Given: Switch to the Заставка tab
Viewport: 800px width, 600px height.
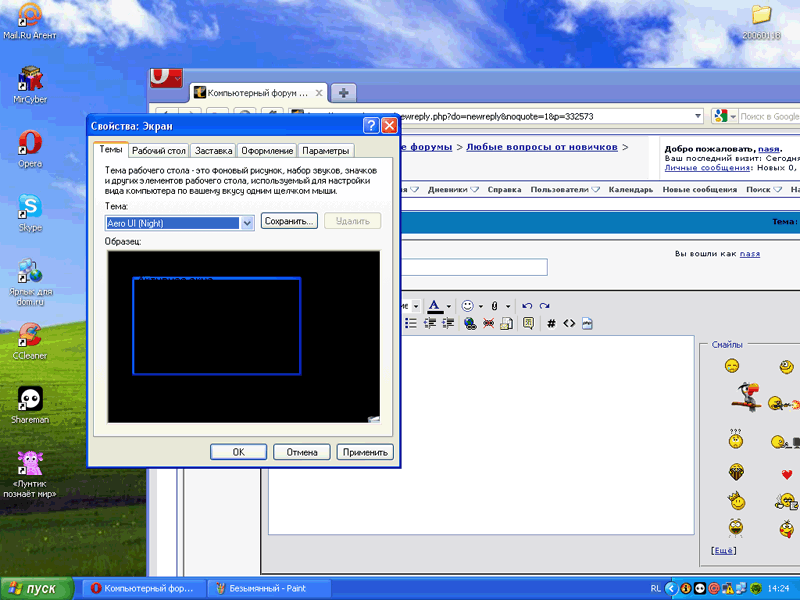Looking at the screenshot, I should (213, 151).
